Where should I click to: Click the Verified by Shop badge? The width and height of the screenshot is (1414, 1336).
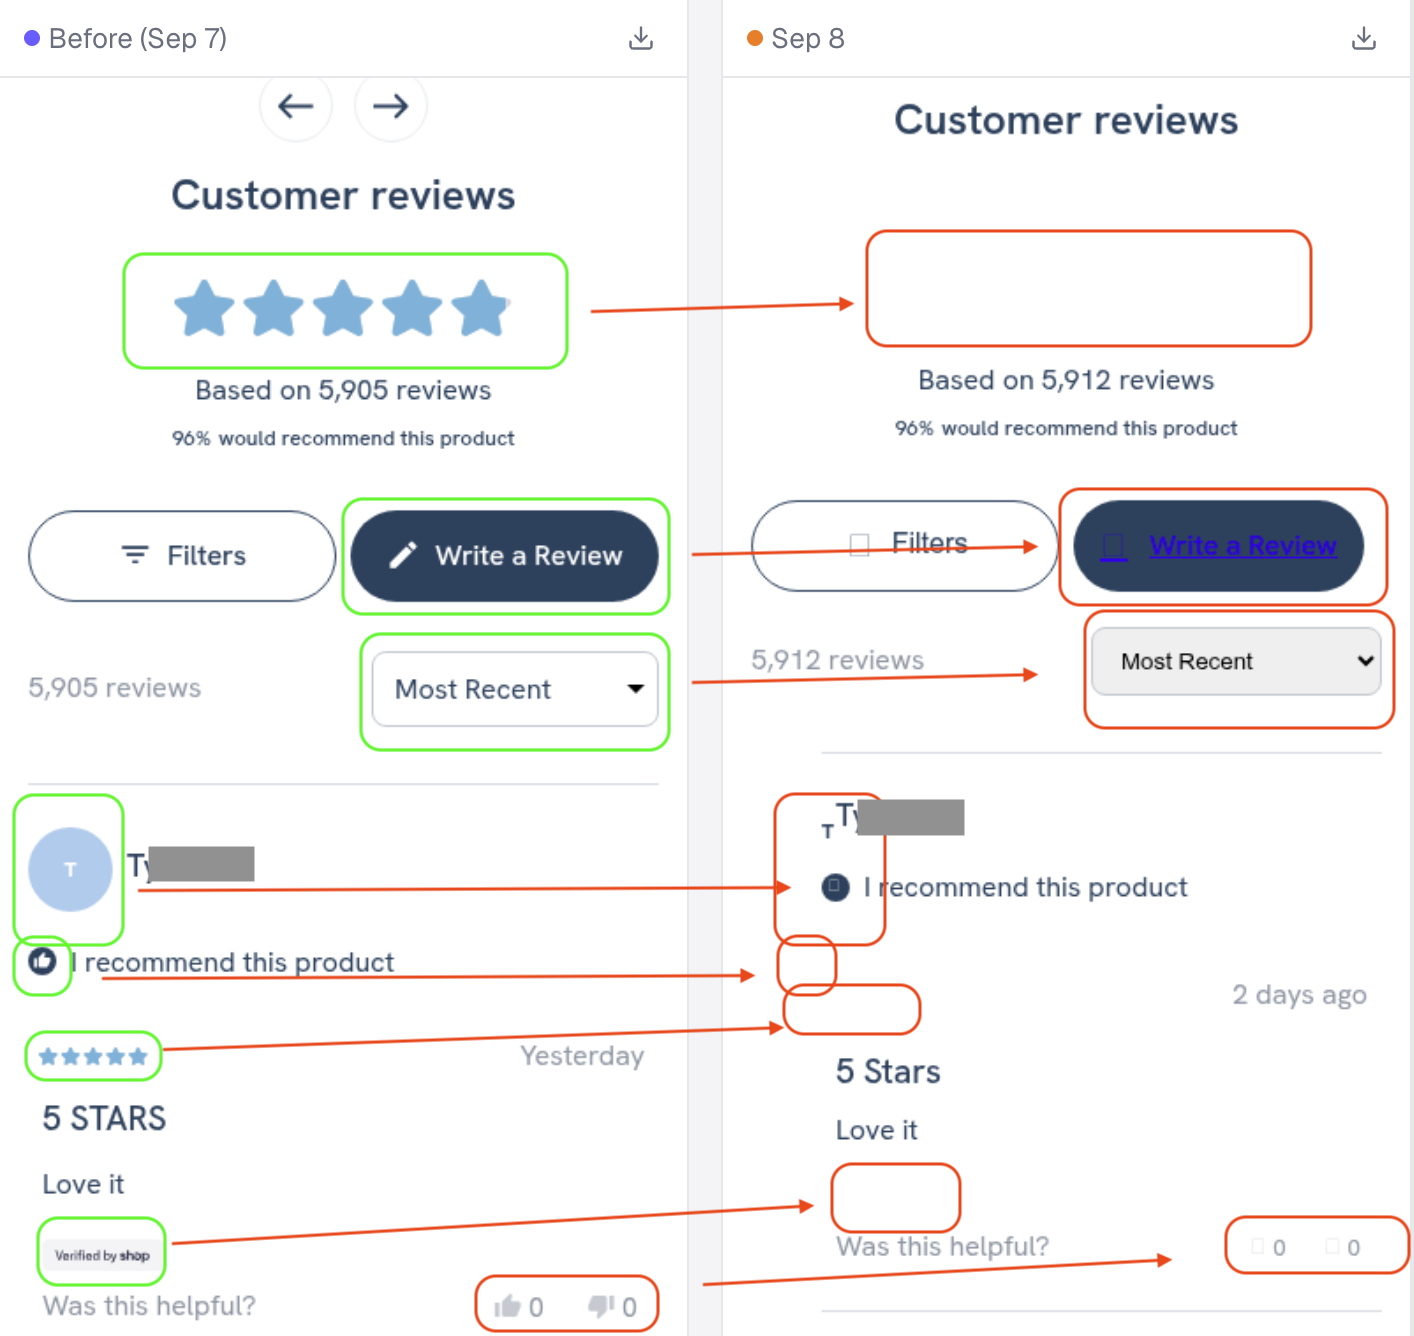tap(102, 1255)
